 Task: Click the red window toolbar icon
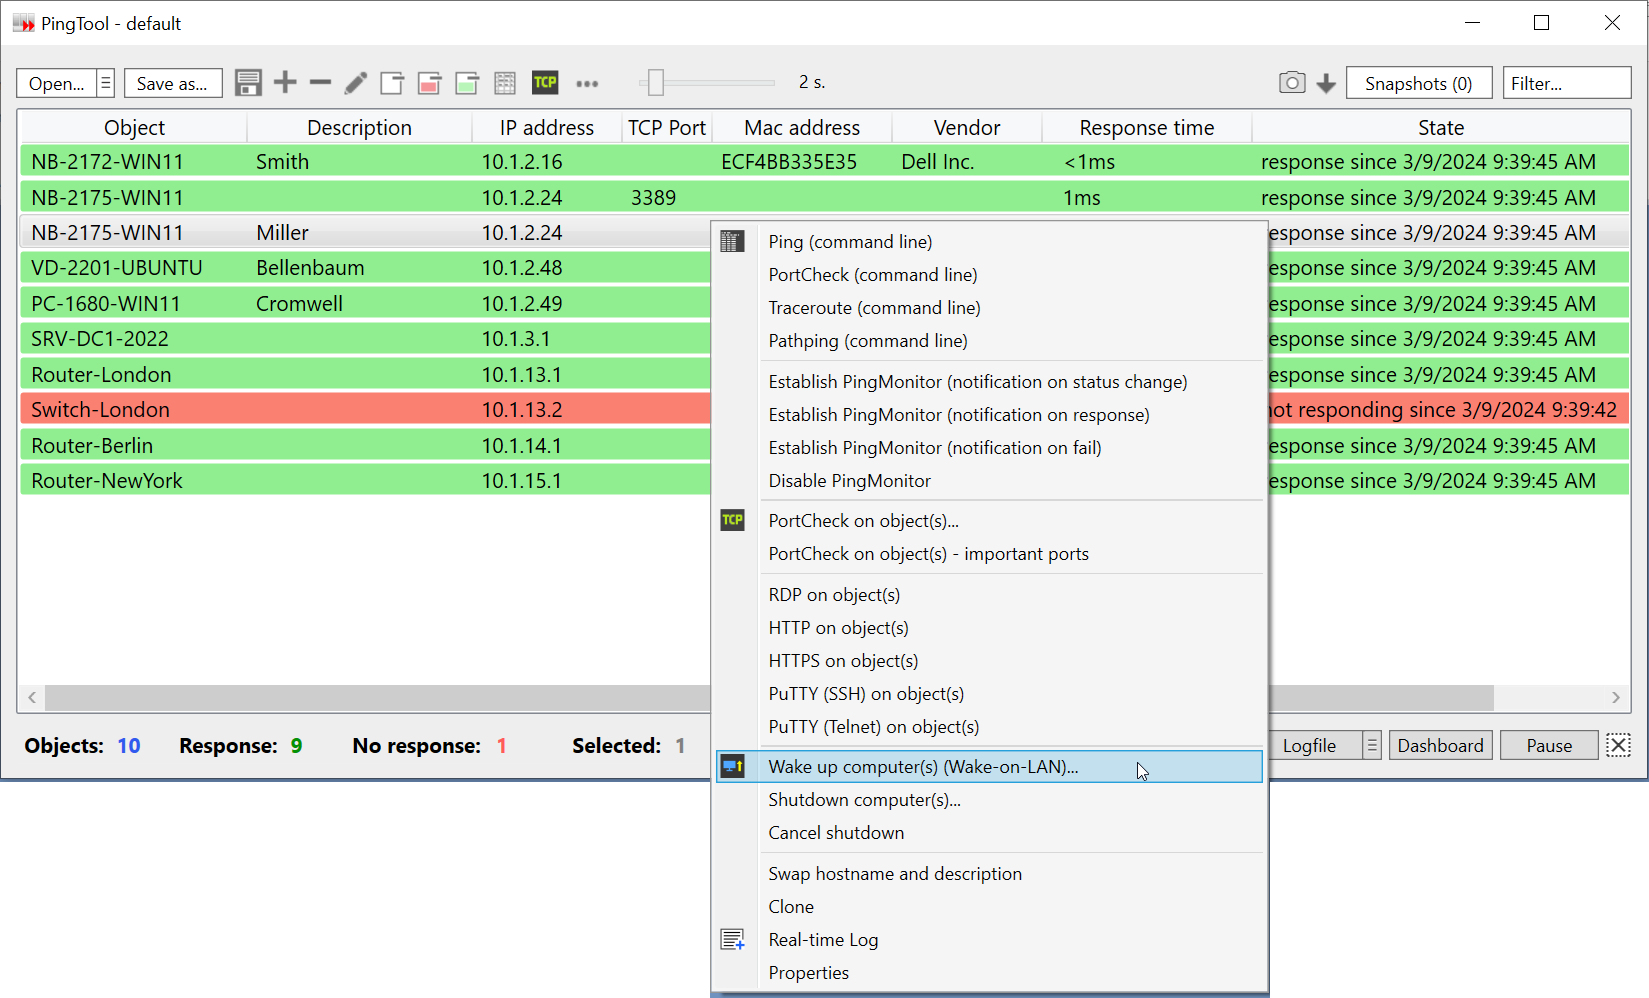click(x=430, y=83)
